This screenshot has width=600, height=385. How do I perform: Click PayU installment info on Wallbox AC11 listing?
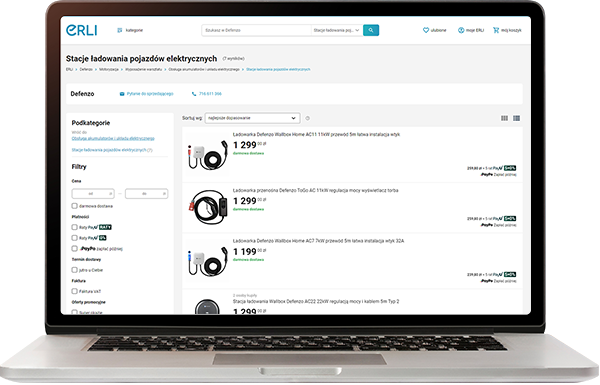491,168
